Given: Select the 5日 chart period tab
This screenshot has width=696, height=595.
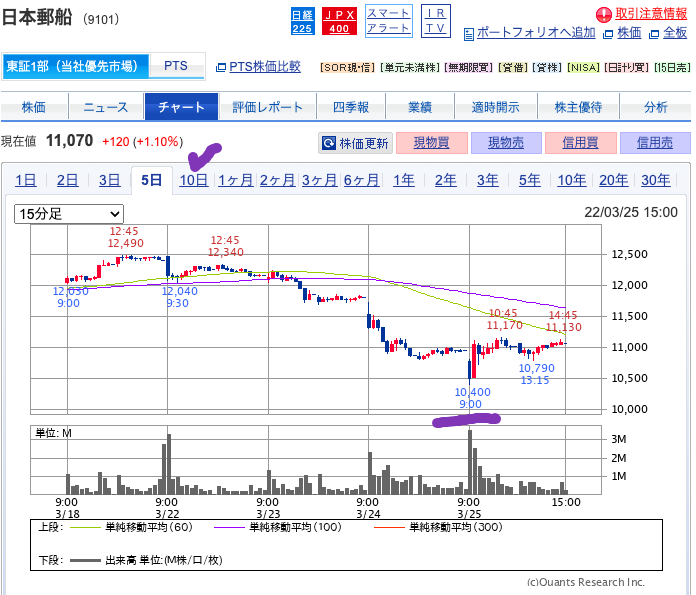Looking at the screenshot, I should 151,180.
